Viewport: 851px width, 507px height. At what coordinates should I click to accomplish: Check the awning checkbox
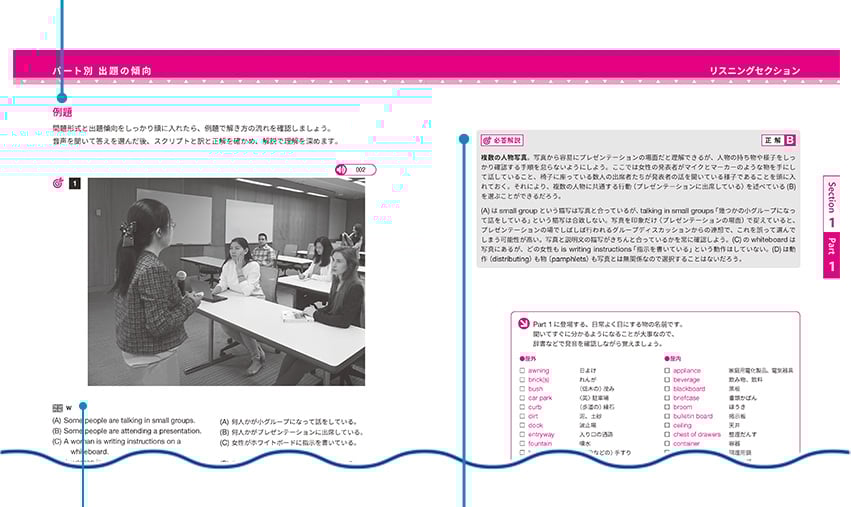tap(522, 371)
